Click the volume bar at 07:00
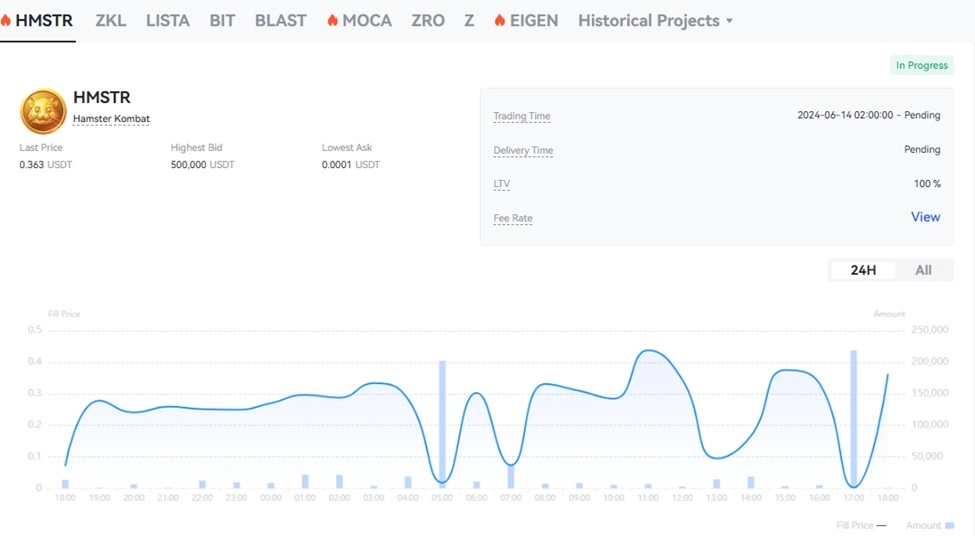975x536 pixels. tap(511, 476)
